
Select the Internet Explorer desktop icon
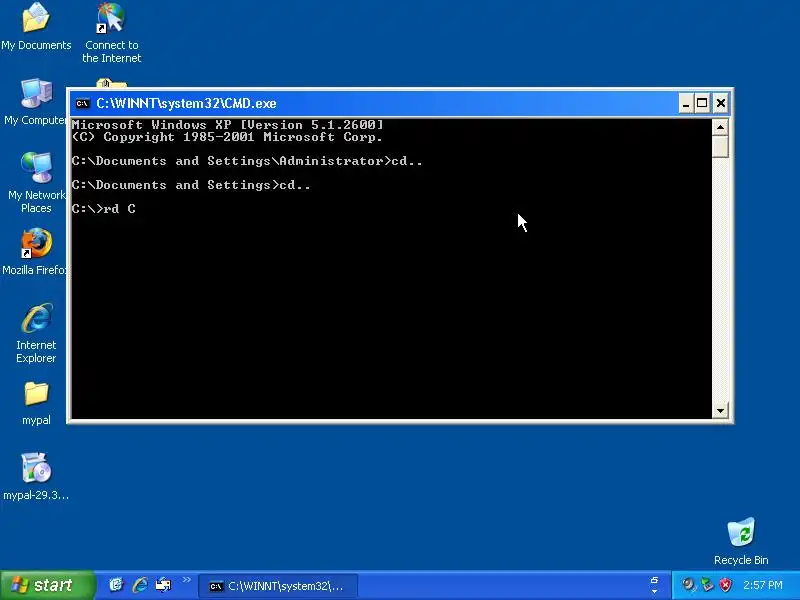tap(36, 333)
